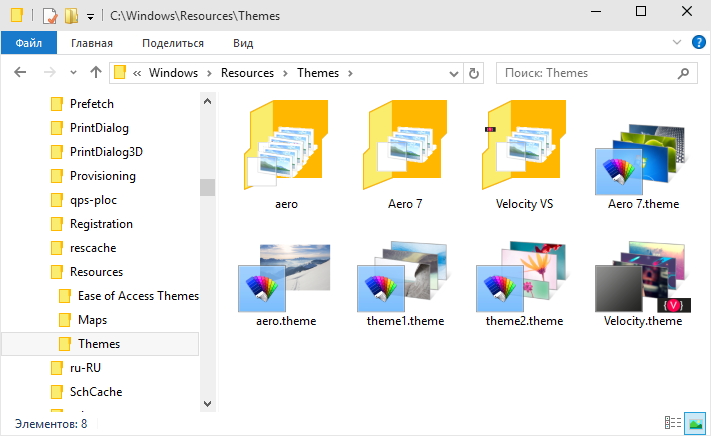Select ru-RU in the navigation tree
Screen dimensions: 711x436
85,368
